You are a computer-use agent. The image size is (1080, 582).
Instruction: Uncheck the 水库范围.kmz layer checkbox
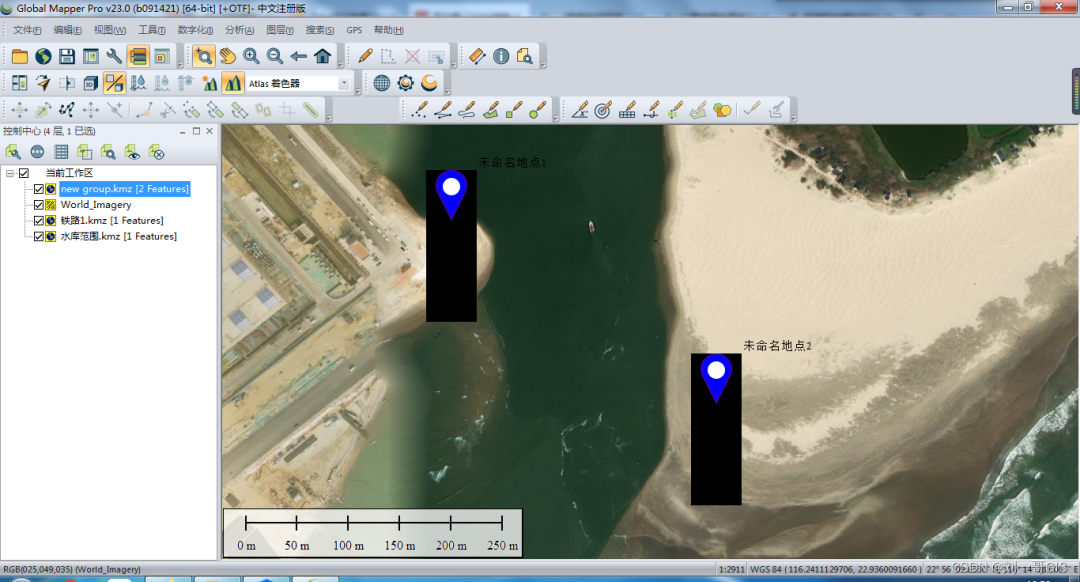(x=39, y=236)
